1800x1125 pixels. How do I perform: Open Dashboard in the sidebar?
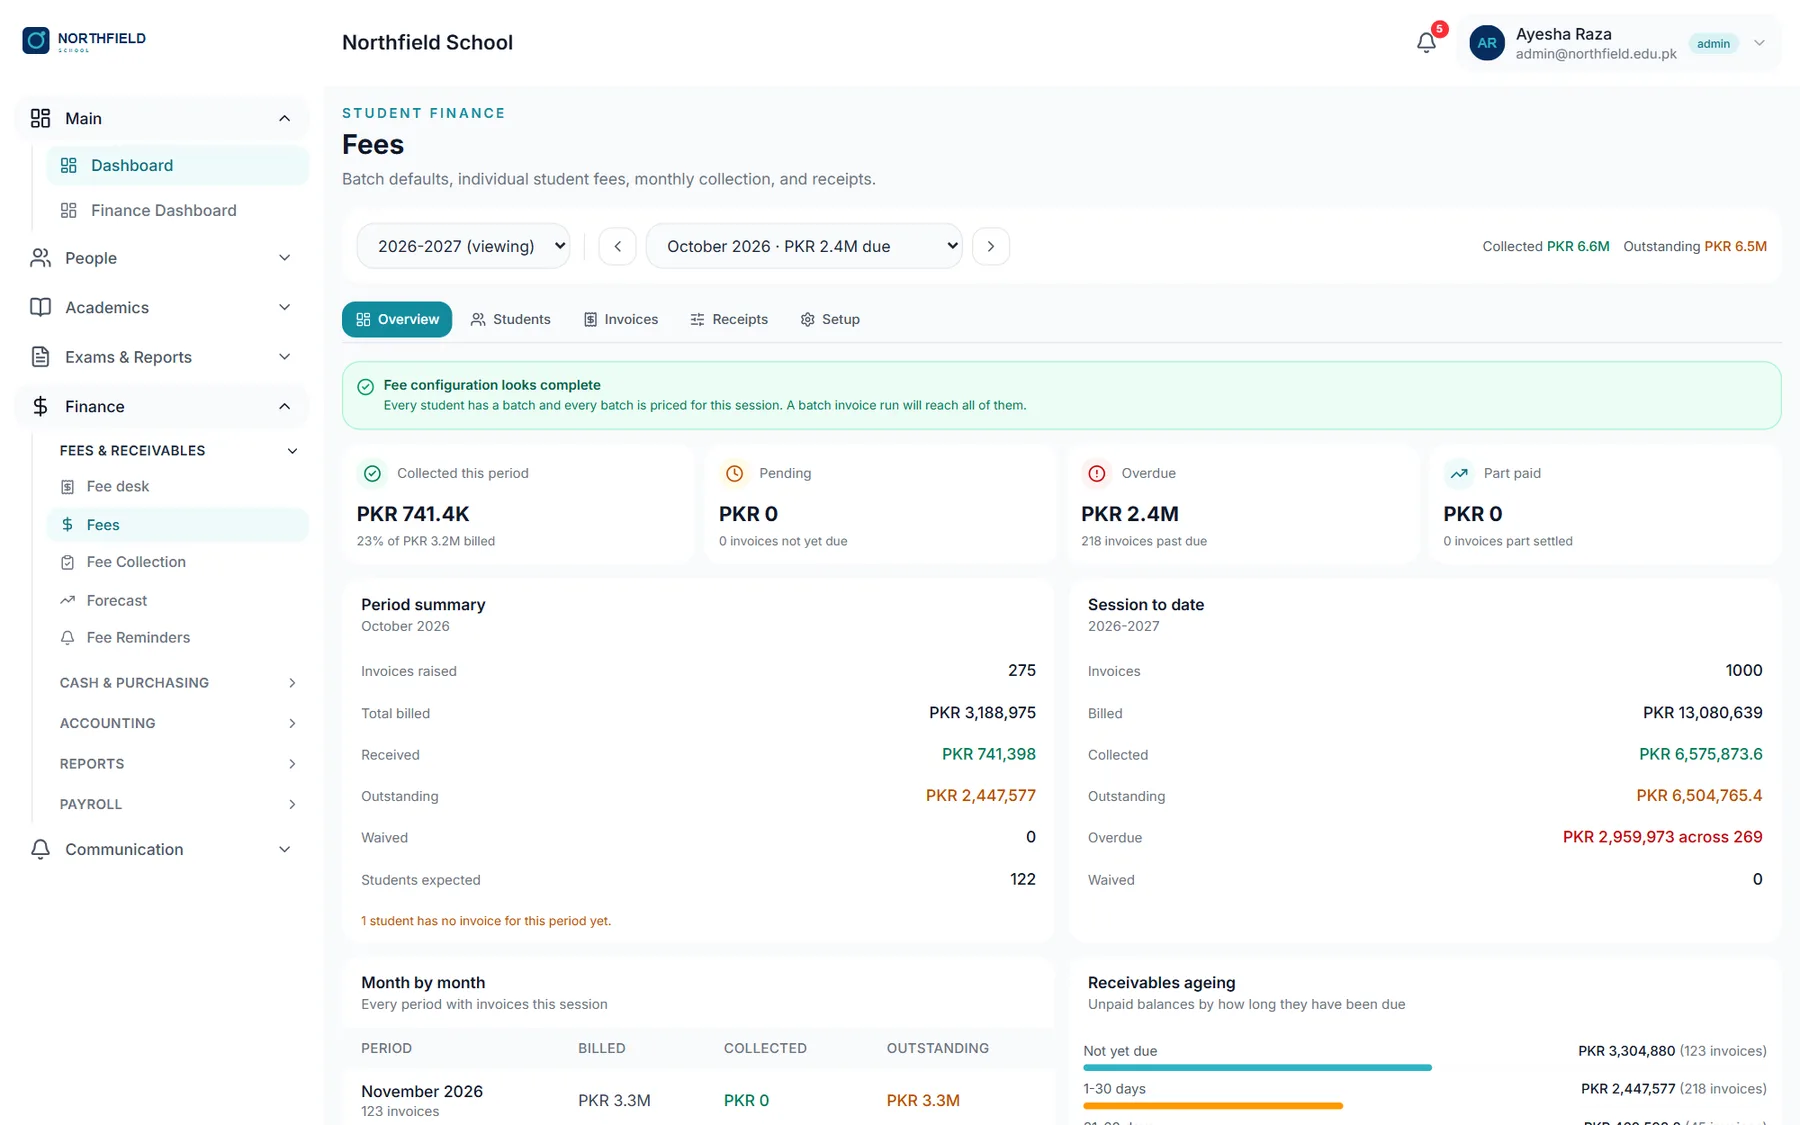(x=177, y=165)
